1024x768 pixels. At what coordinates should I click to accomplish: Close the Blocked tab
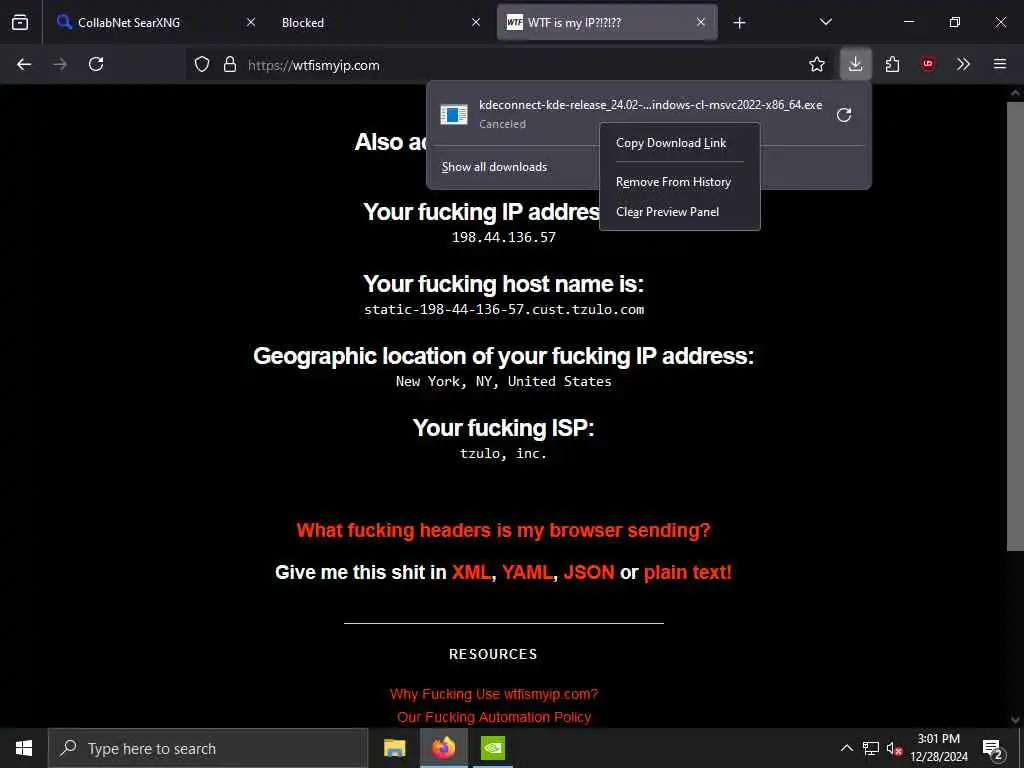click(476, 22)
